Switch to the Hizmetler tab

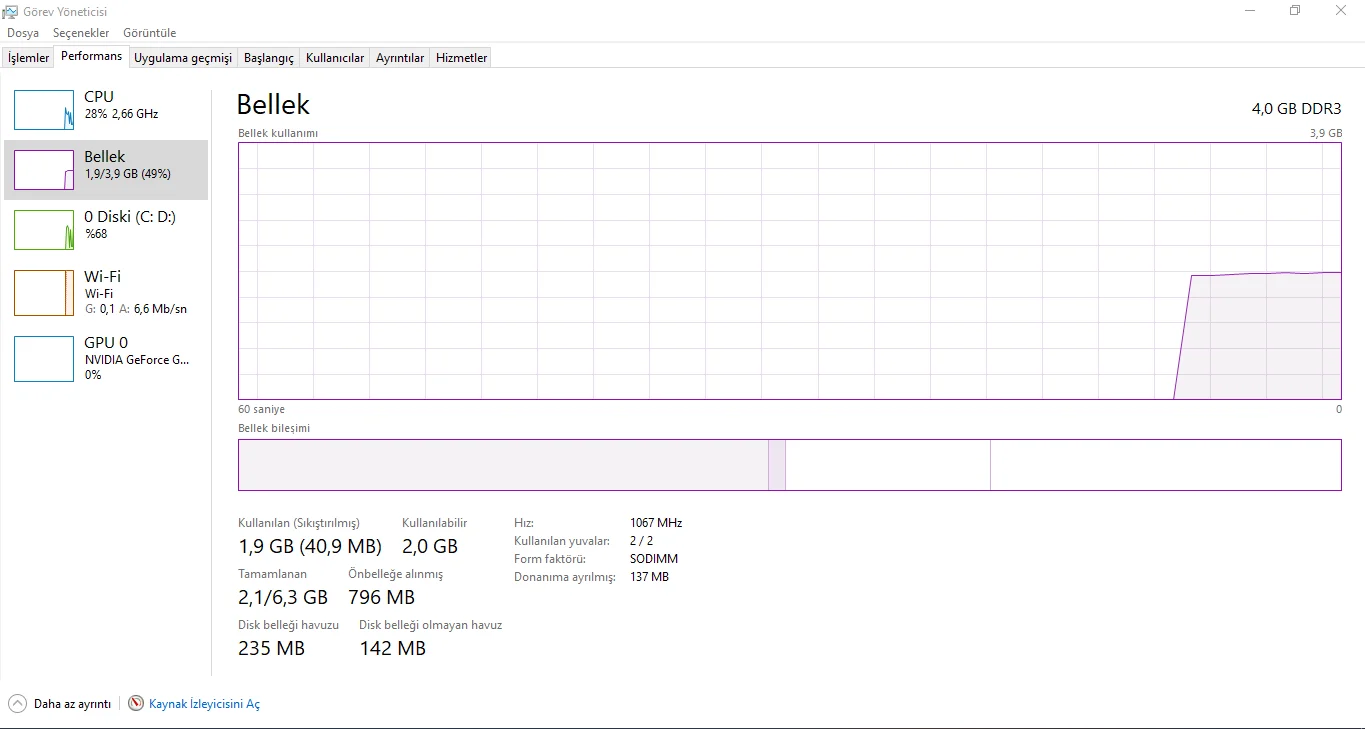coord(461,57)
